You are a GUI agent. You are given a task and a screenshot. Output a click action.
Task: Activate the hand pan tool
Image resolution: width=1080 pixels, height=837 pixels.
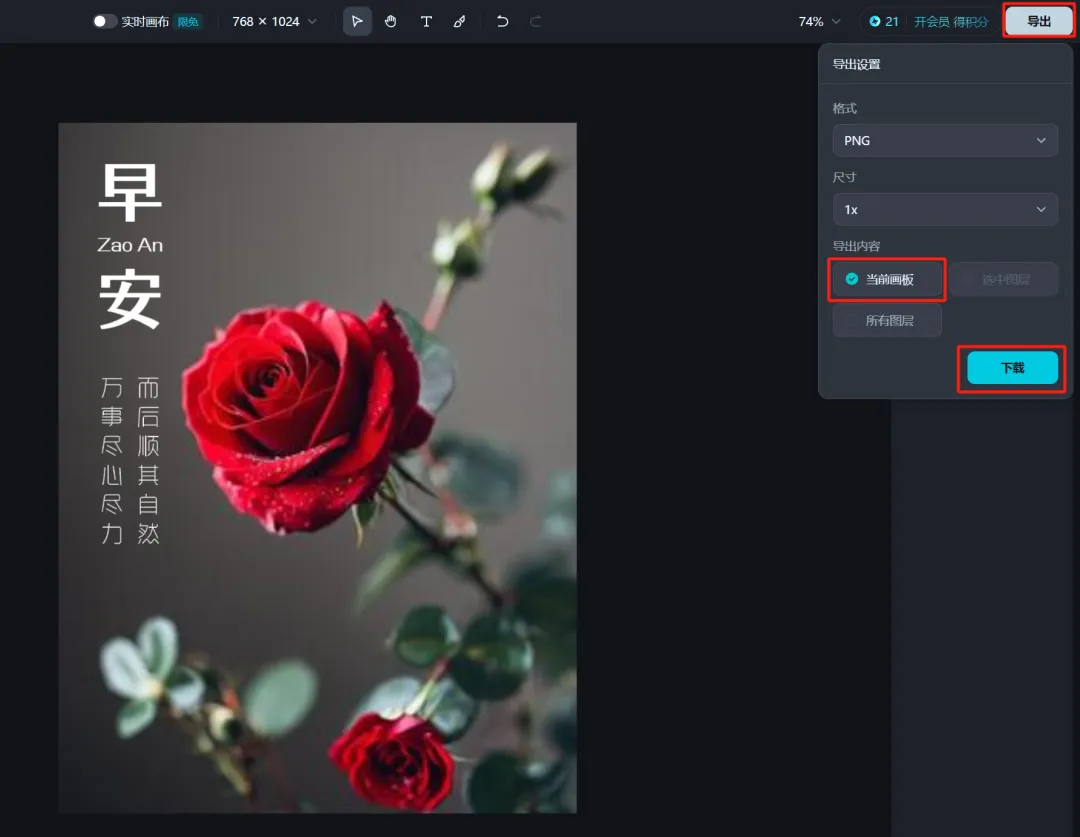[391, 21]
